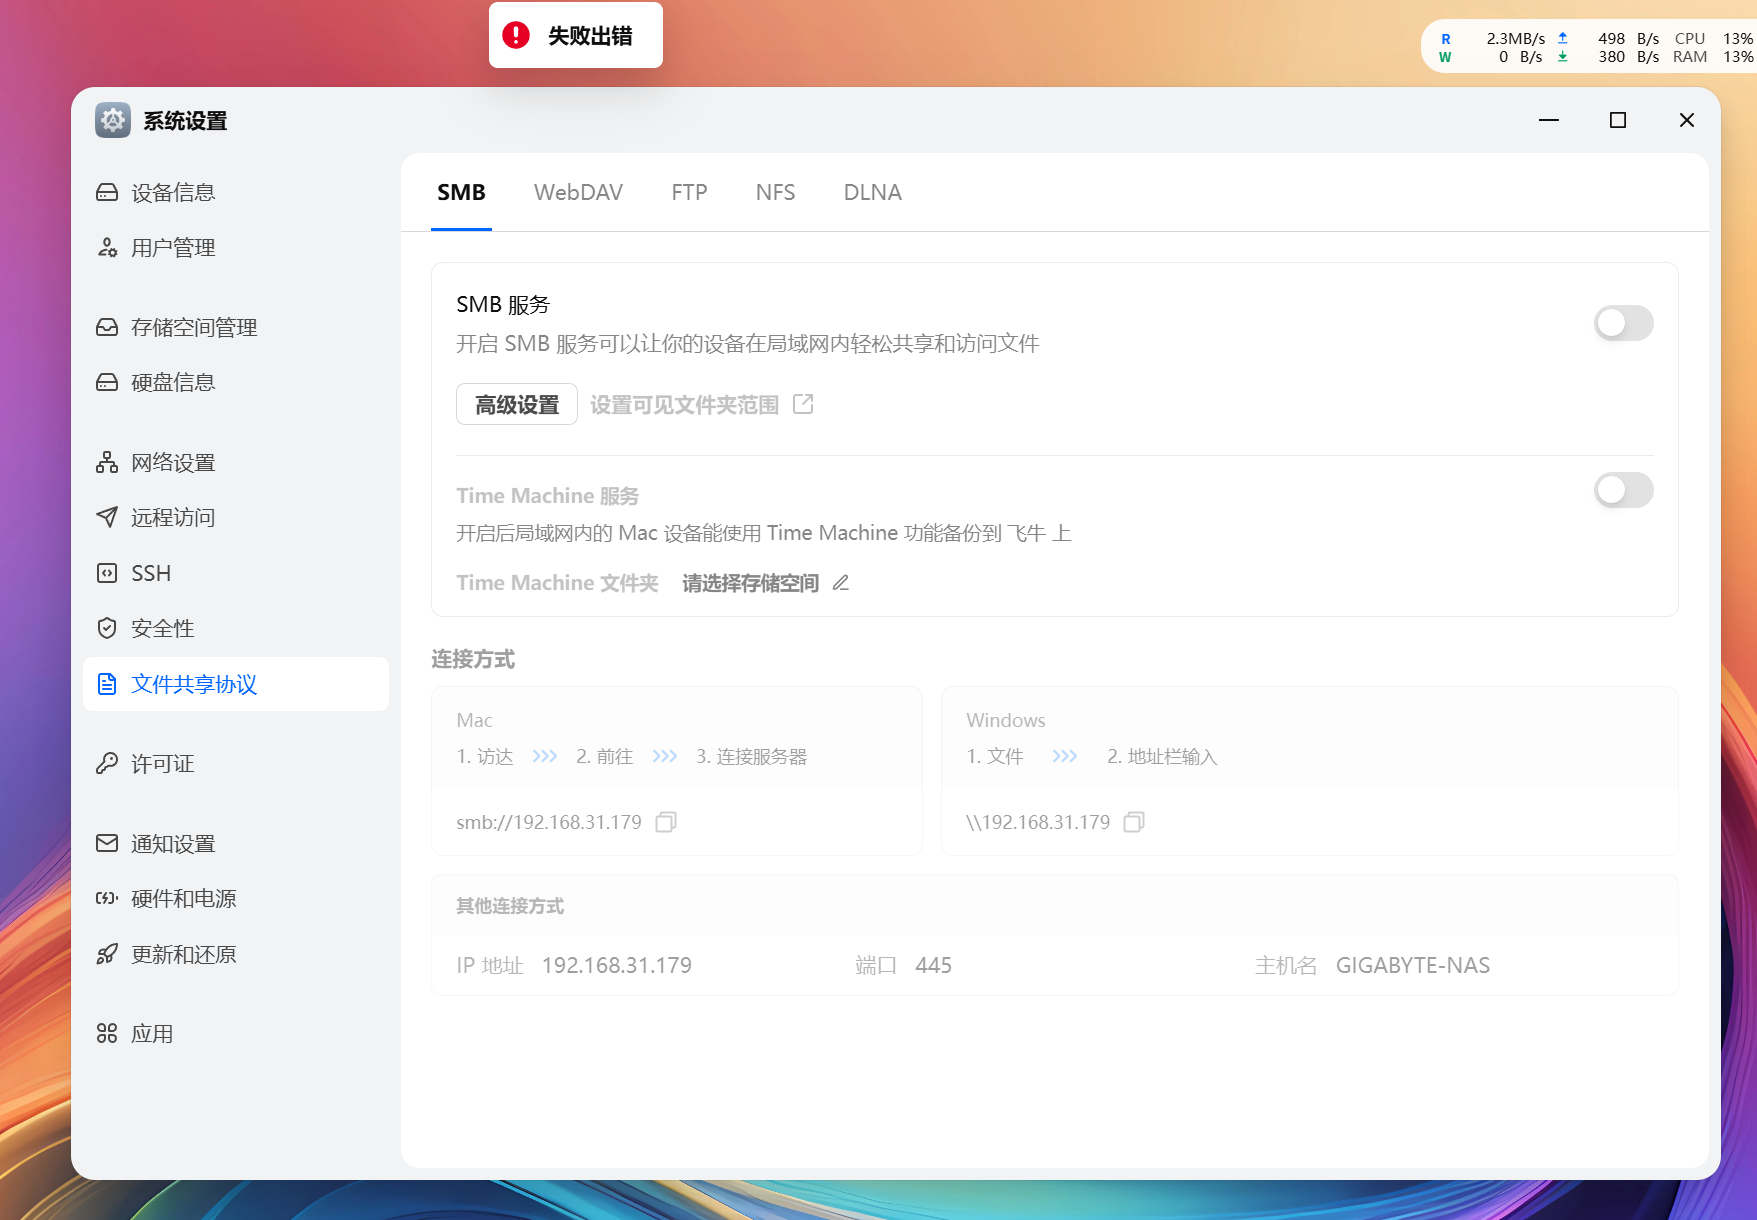Open 通知设置 in the sidebar
This screenshot has height=1220, width=1757.
(x=236, y=843)
